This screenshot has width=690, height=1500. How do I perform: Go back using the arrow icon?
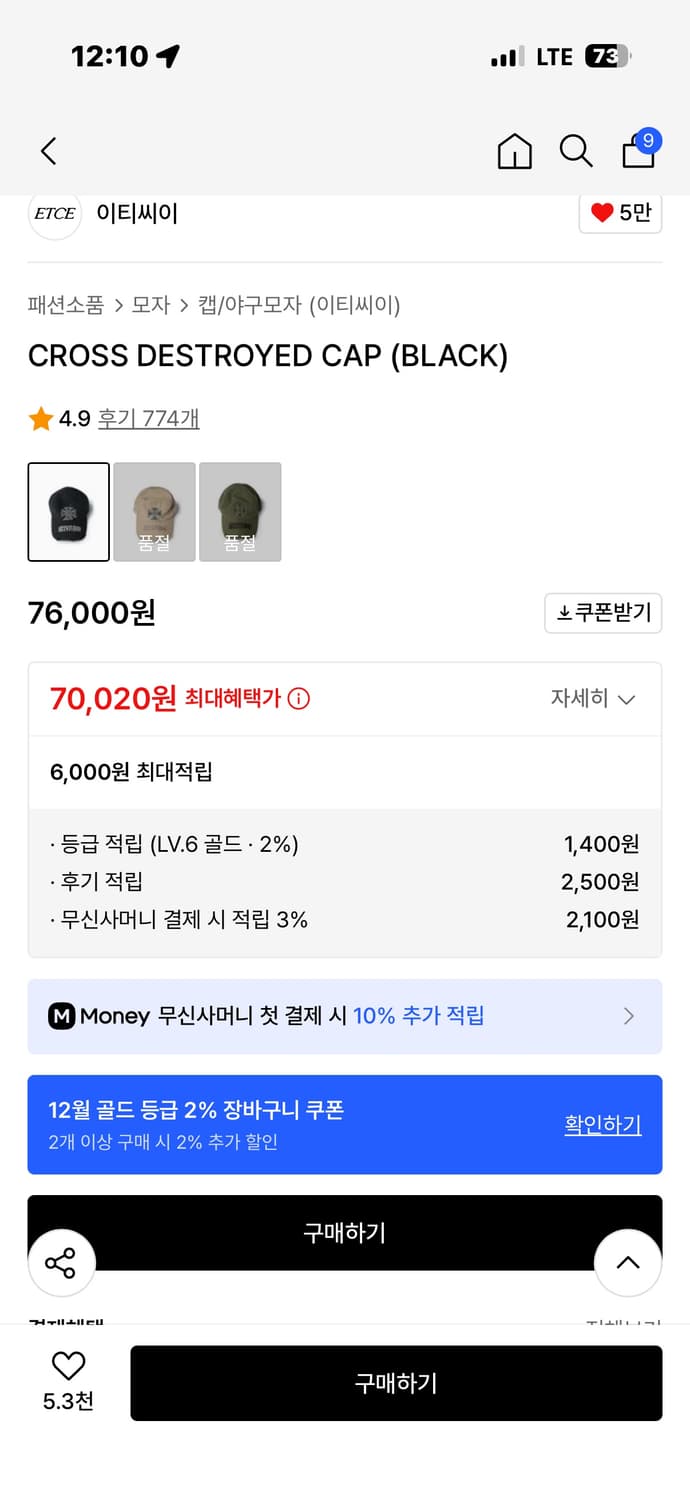(x=47, y=151)
